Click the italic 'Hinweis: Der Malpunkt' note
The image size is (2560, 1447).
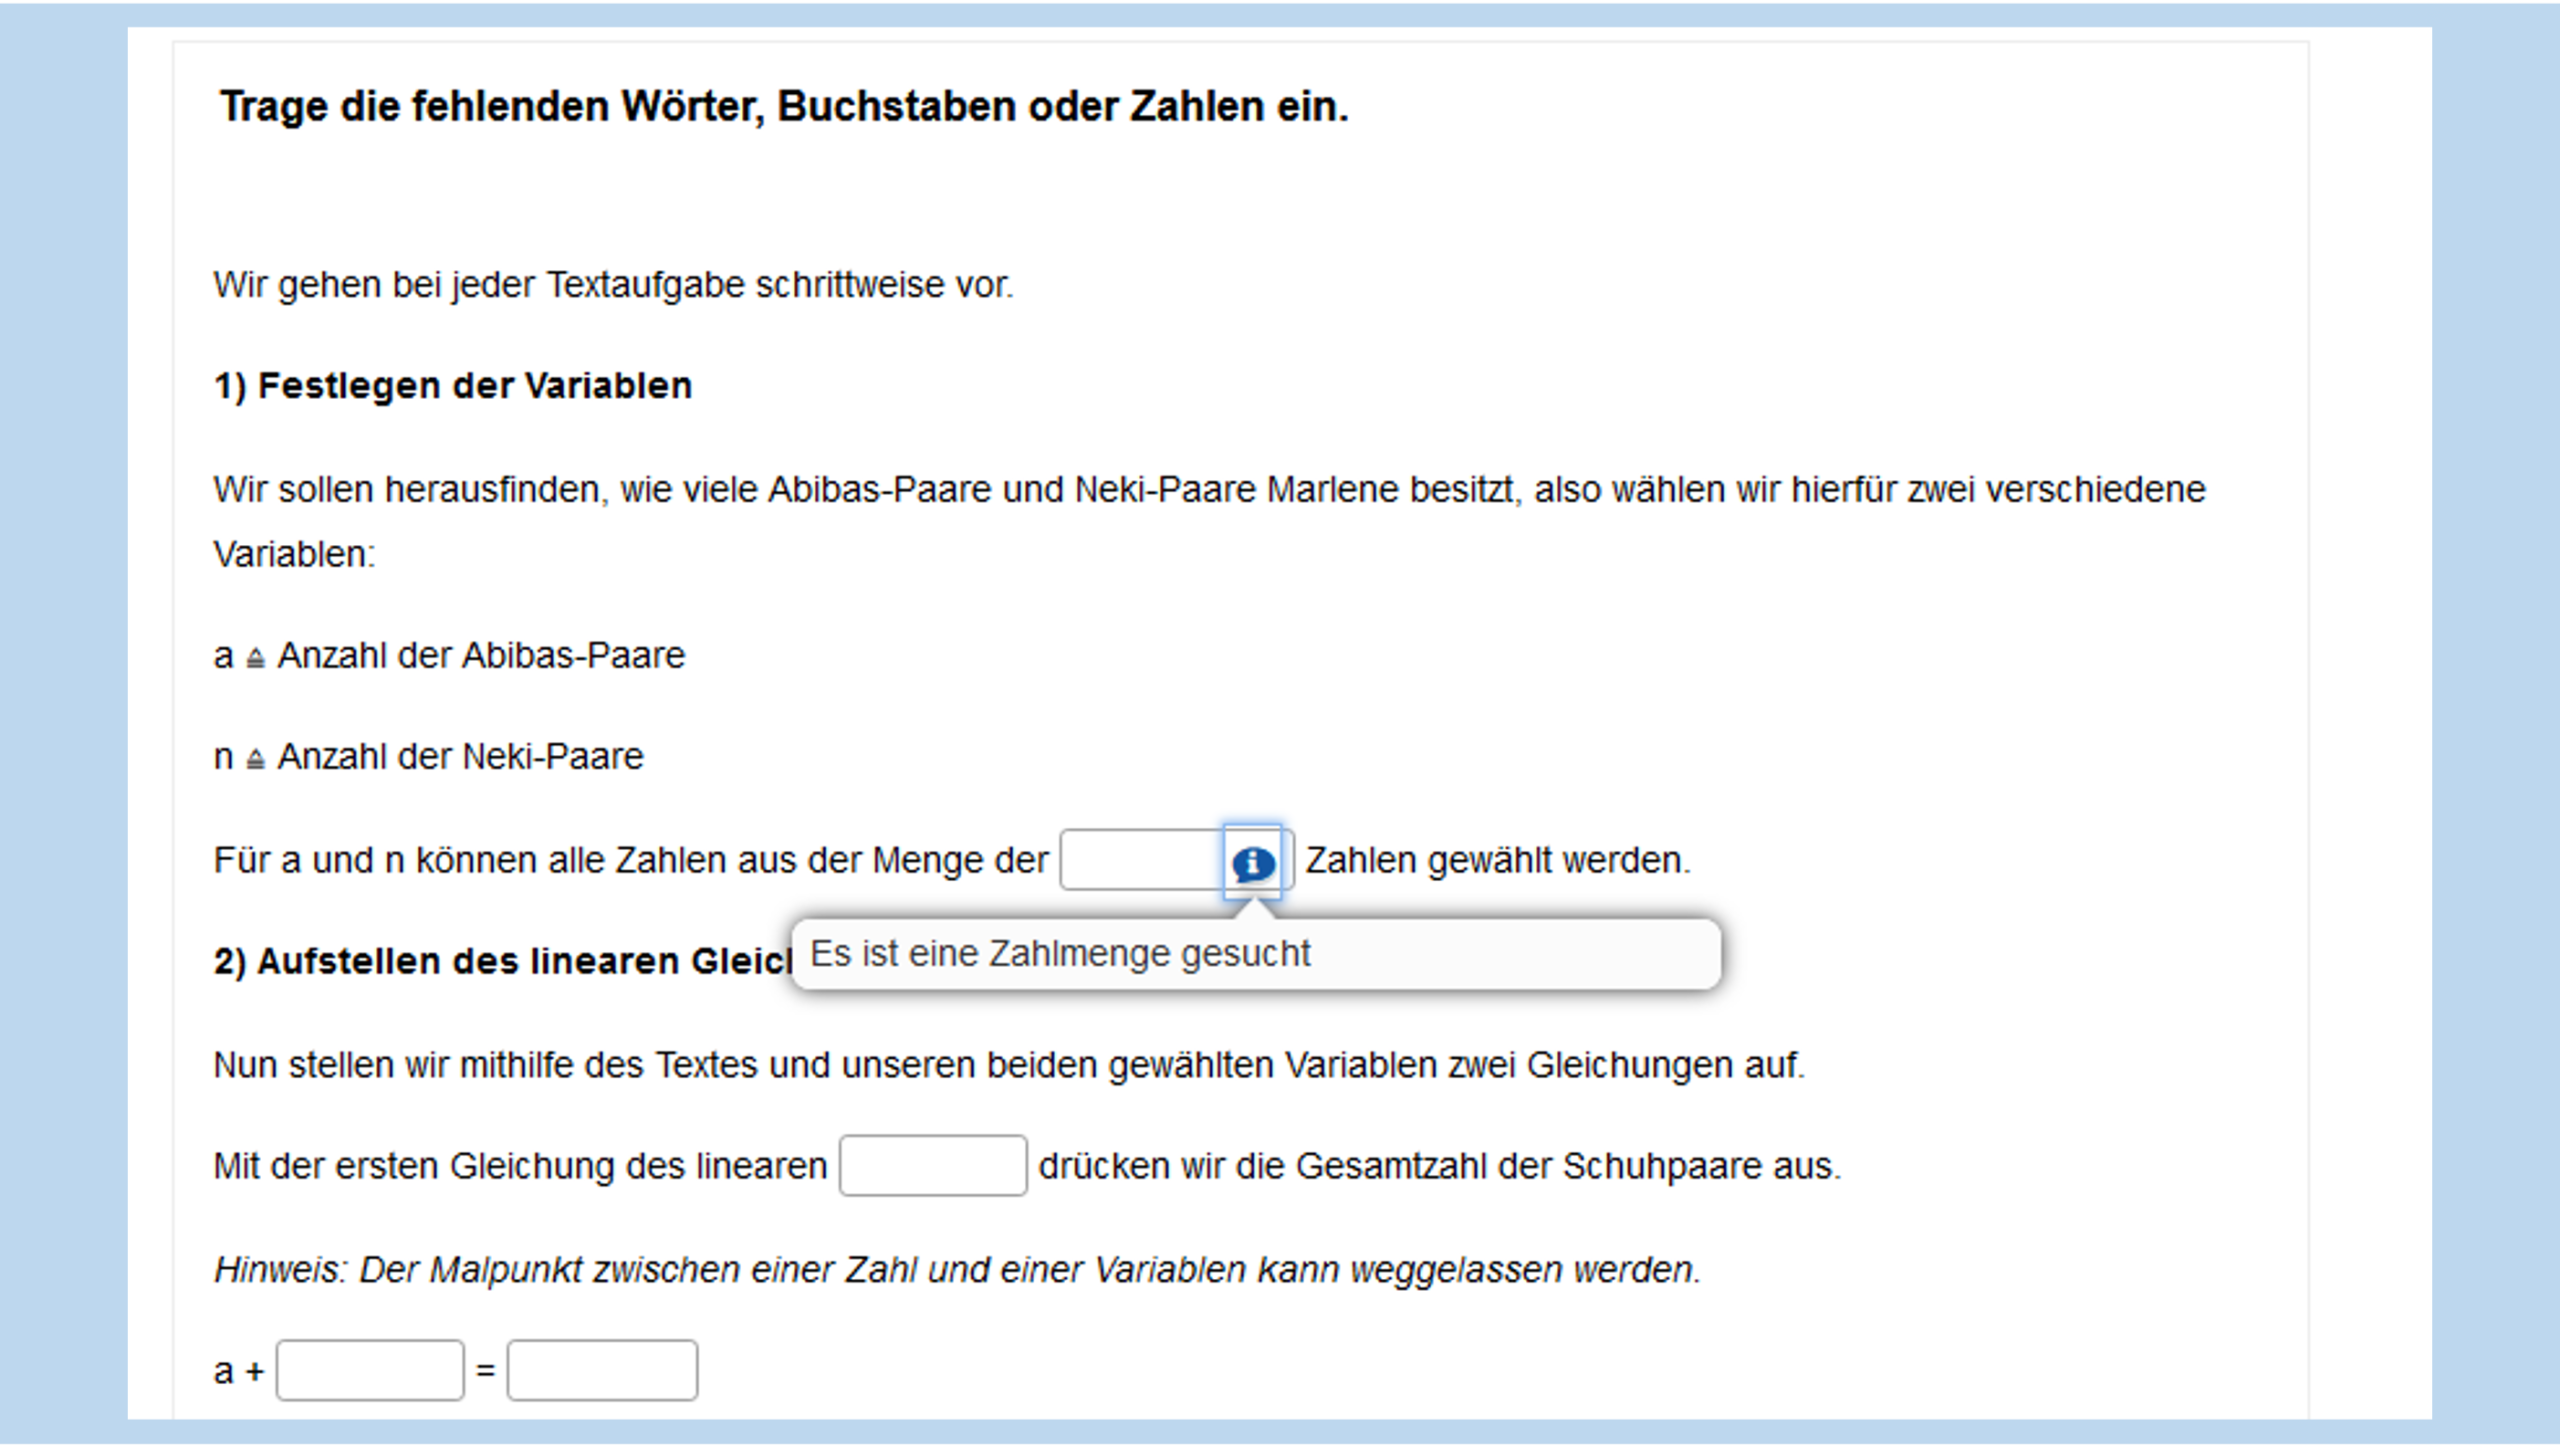pyautogui.click(x=956, y=1270)
